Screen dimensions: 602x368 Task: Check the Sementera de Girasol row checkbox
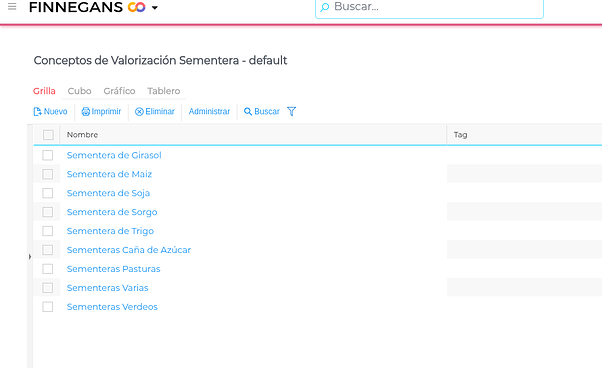[48, 155]
